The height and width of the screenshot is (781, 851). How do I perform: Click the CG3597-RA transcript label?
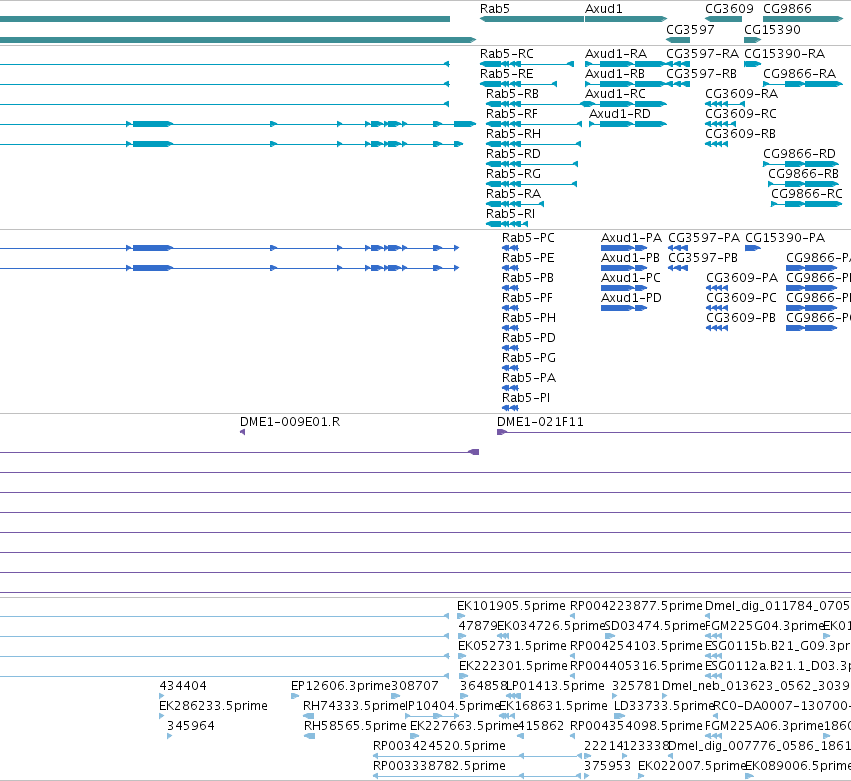[x=702, y=54]
